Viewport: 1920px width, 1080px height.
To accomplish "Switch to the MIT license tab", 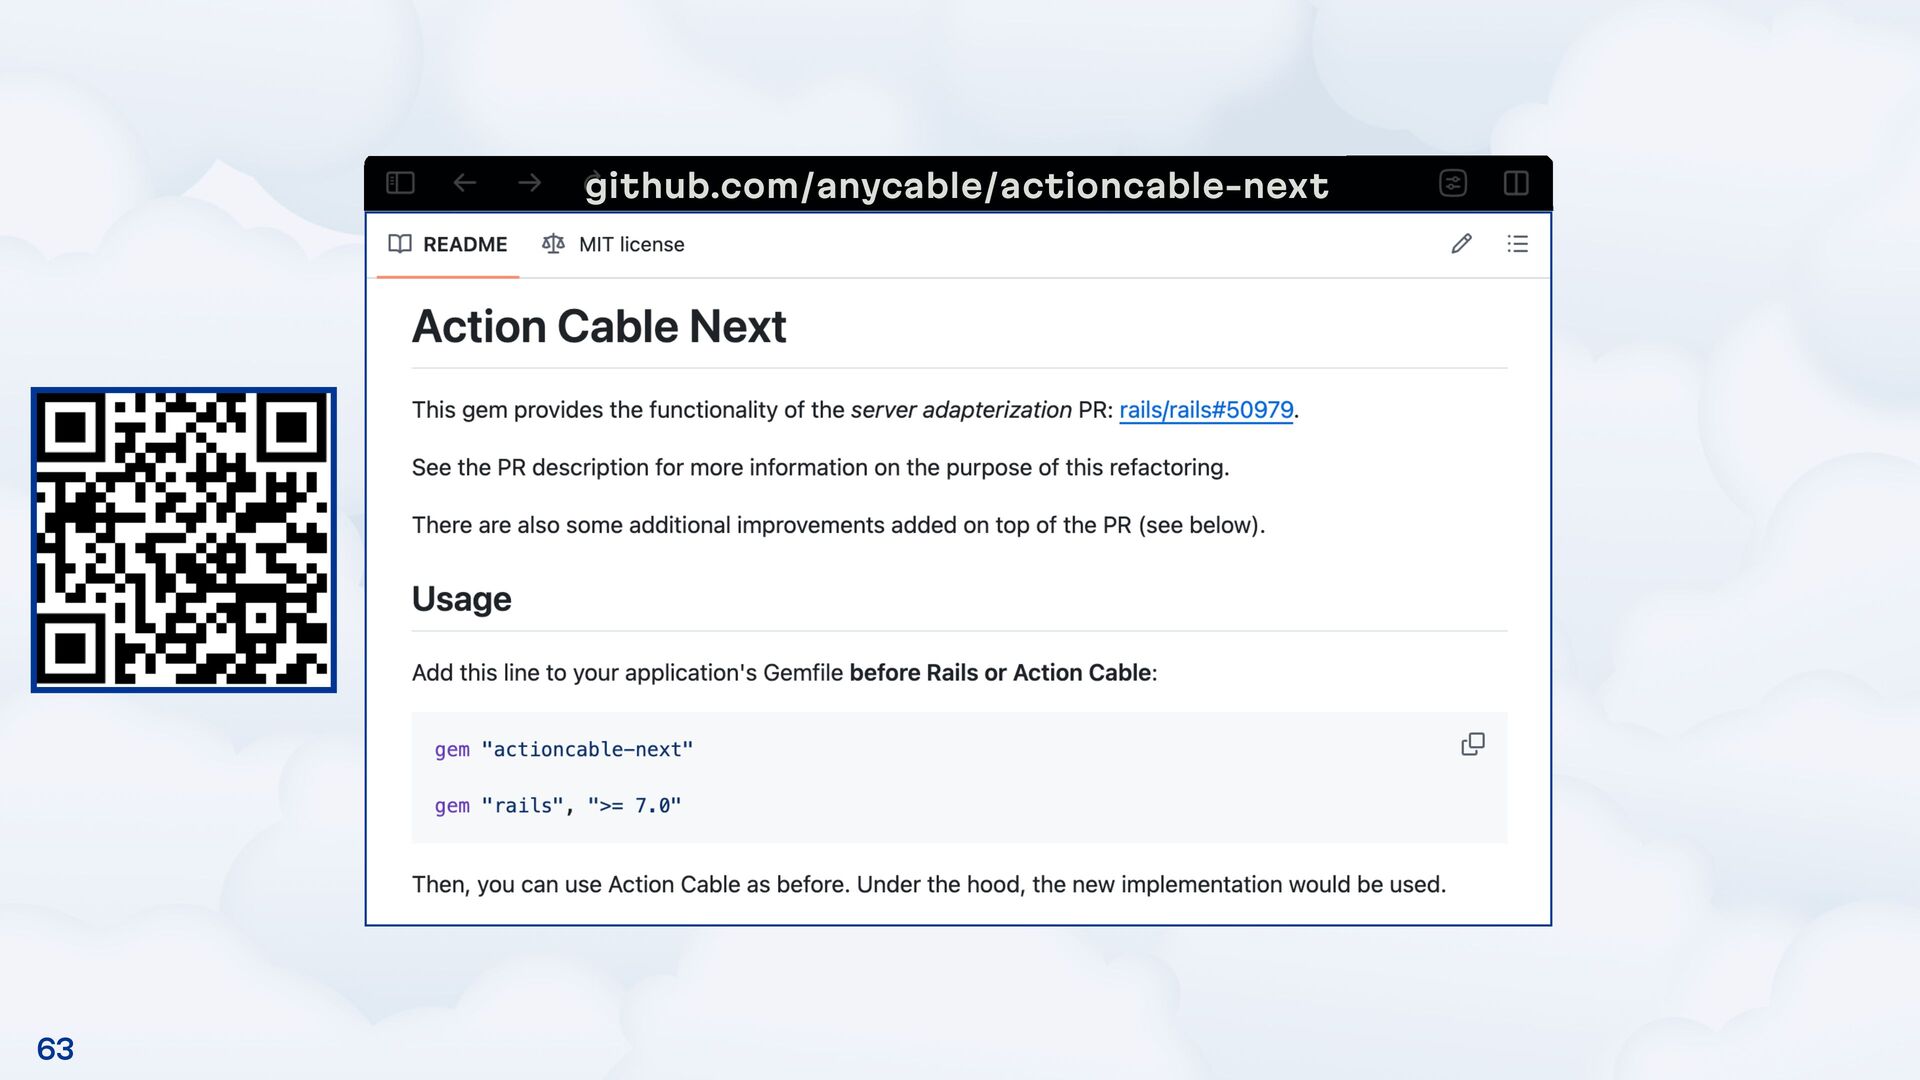I will [x=631, y=245].
